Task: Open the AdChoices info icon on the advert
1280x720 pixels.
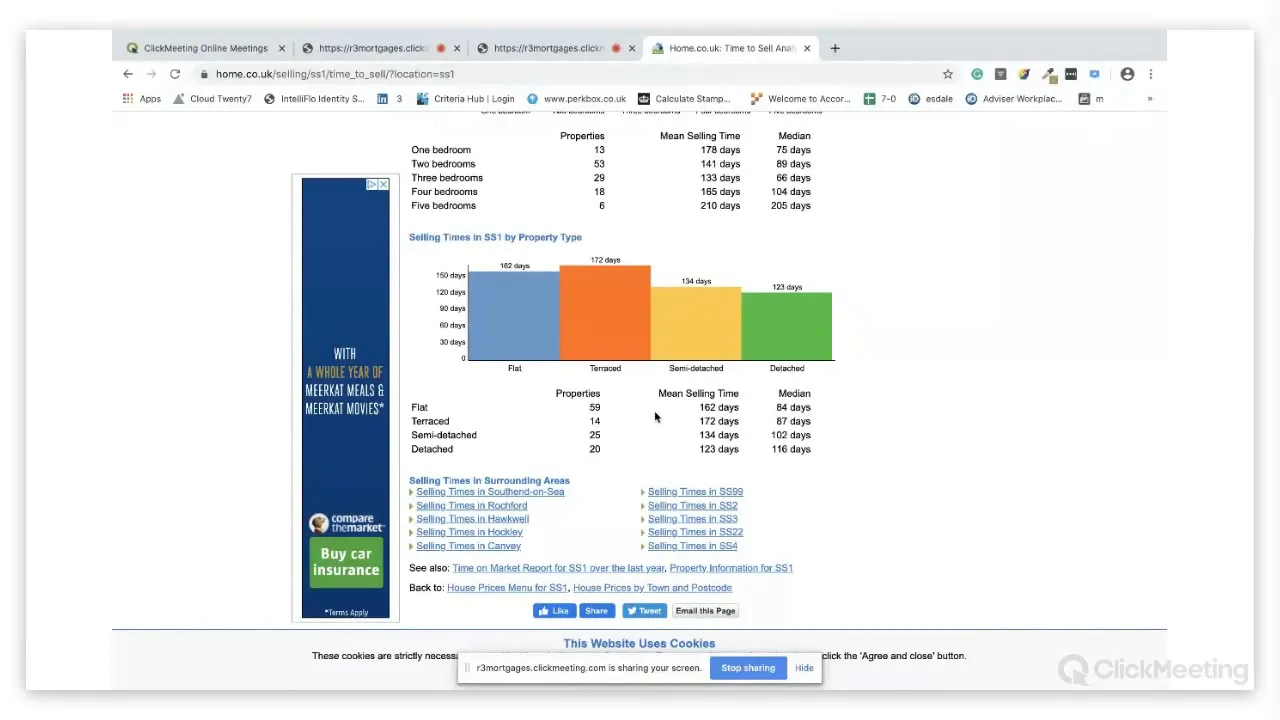Action: [372, 185]
